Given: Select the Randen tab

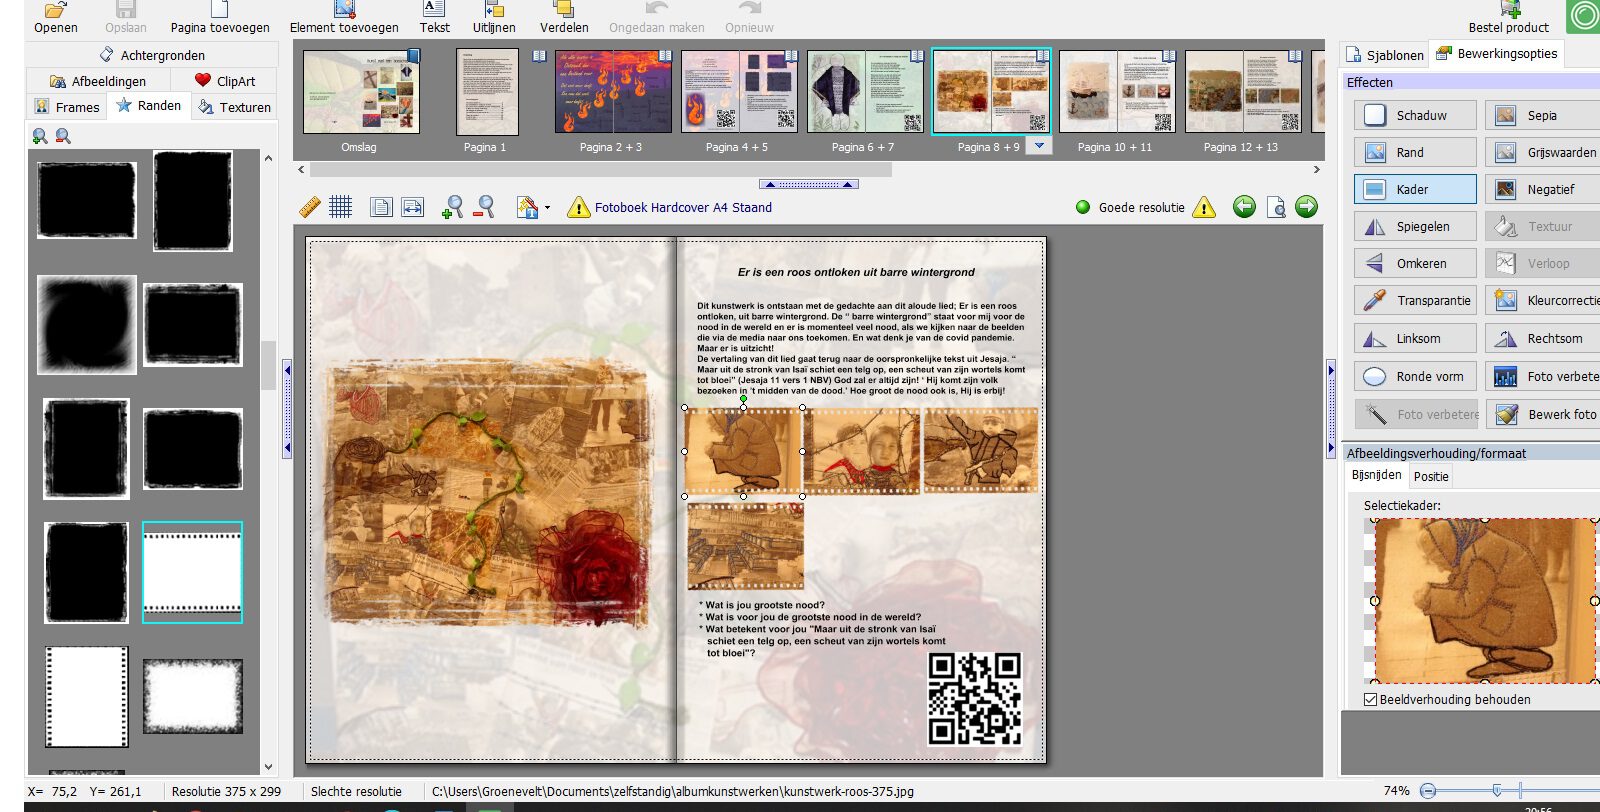Looking at the screenshot, I should 148,105.
